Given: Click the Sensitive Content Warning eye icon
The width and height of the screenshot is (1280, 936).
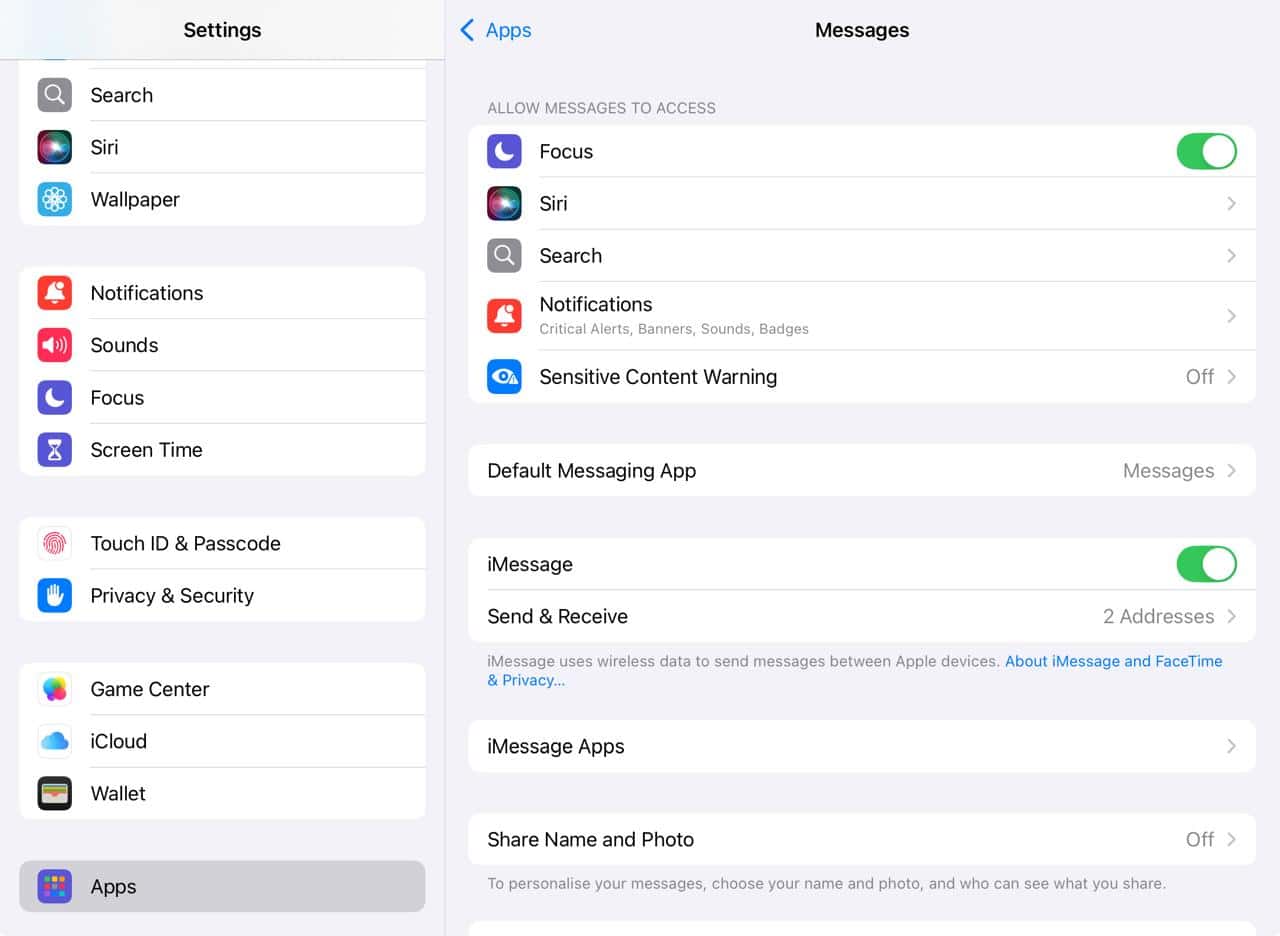Looking at the screenshot, I should point(504,376).
